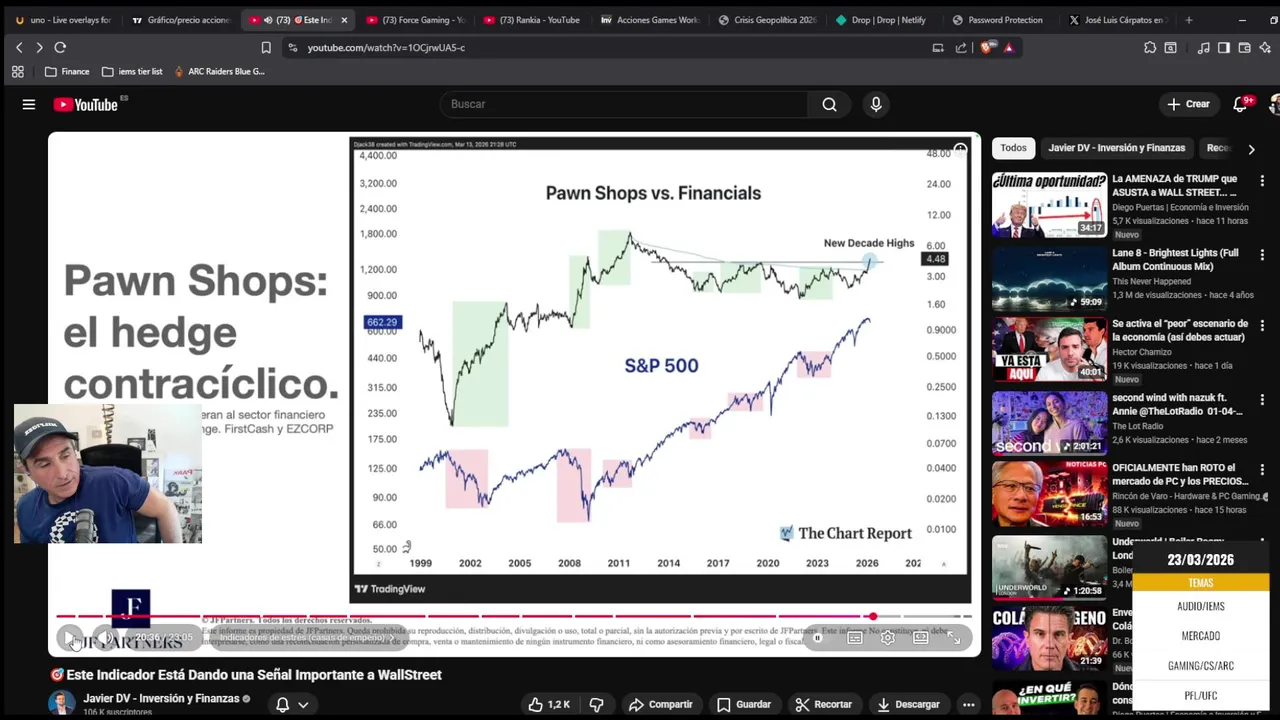Click the Recortar clip button
The width and height of the screenshot is (1280, 720).
coord(823,704)
